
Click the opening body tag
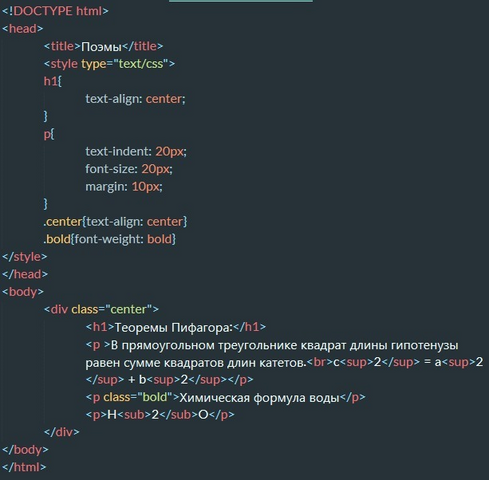23,292
